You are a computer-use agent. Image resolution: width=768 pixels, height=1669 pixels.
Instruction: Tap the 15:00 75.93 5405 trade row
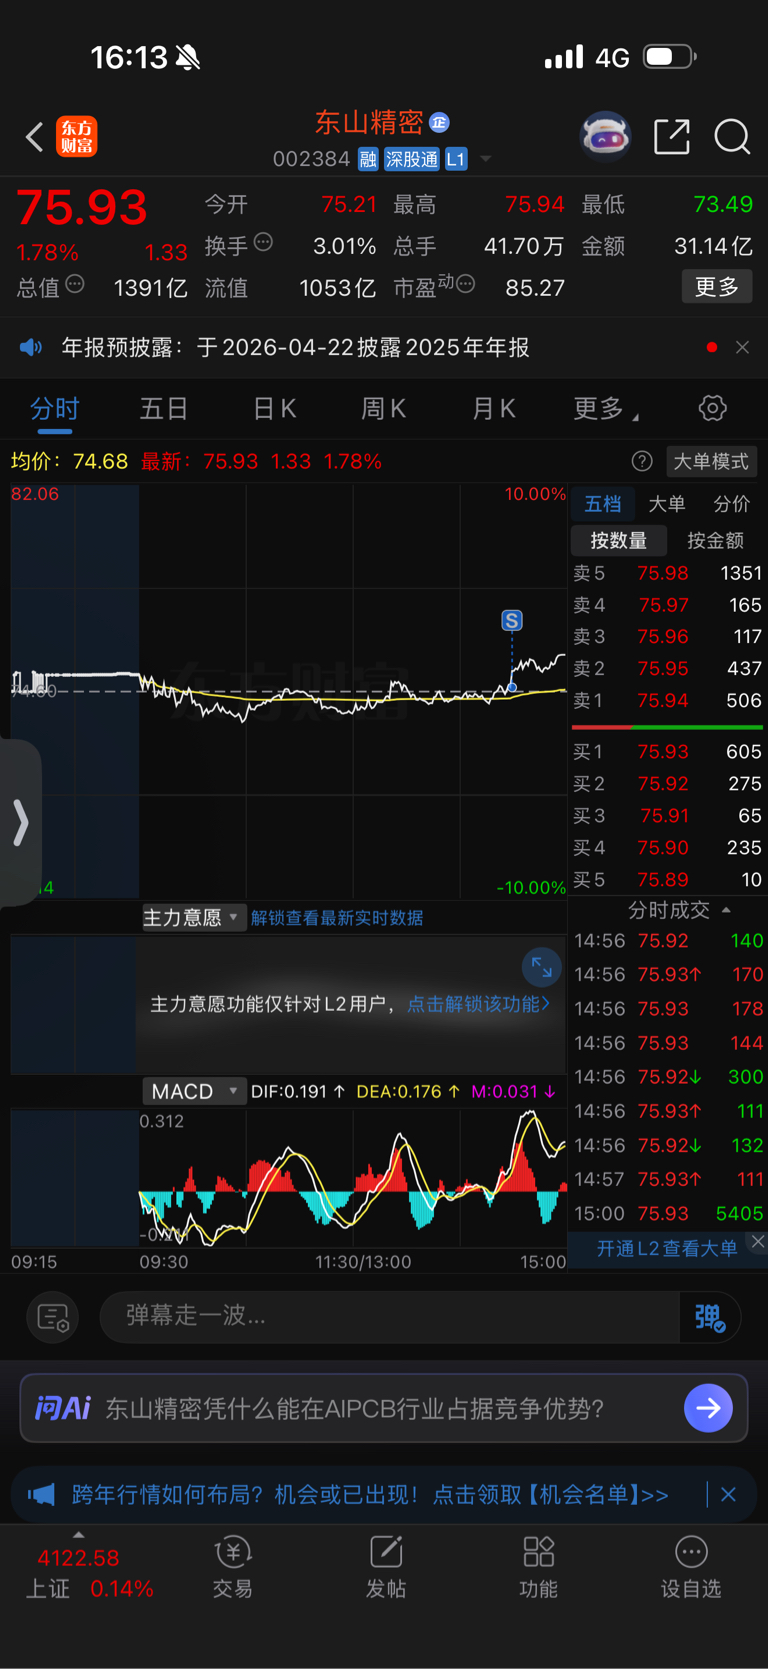pyautogui.click(x=668, y=1213)
